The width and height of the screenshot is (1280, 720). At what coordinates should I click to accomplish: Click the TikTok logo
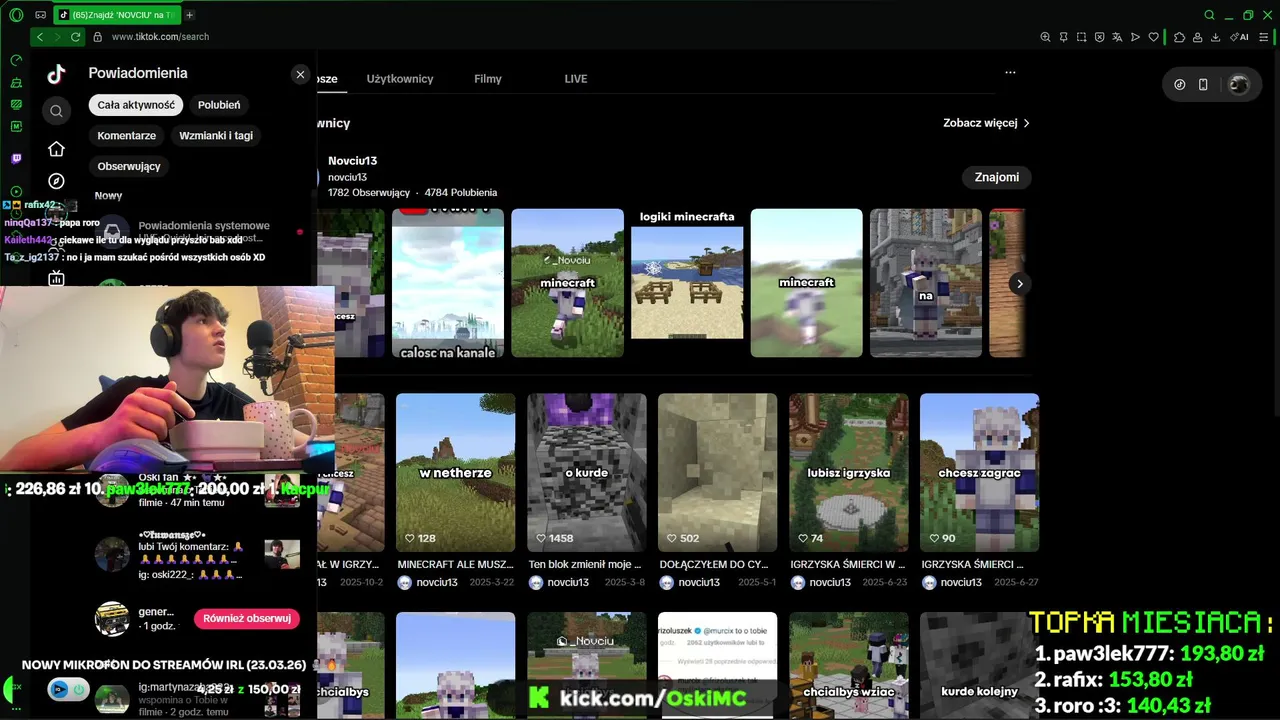(x=56, y=73)
